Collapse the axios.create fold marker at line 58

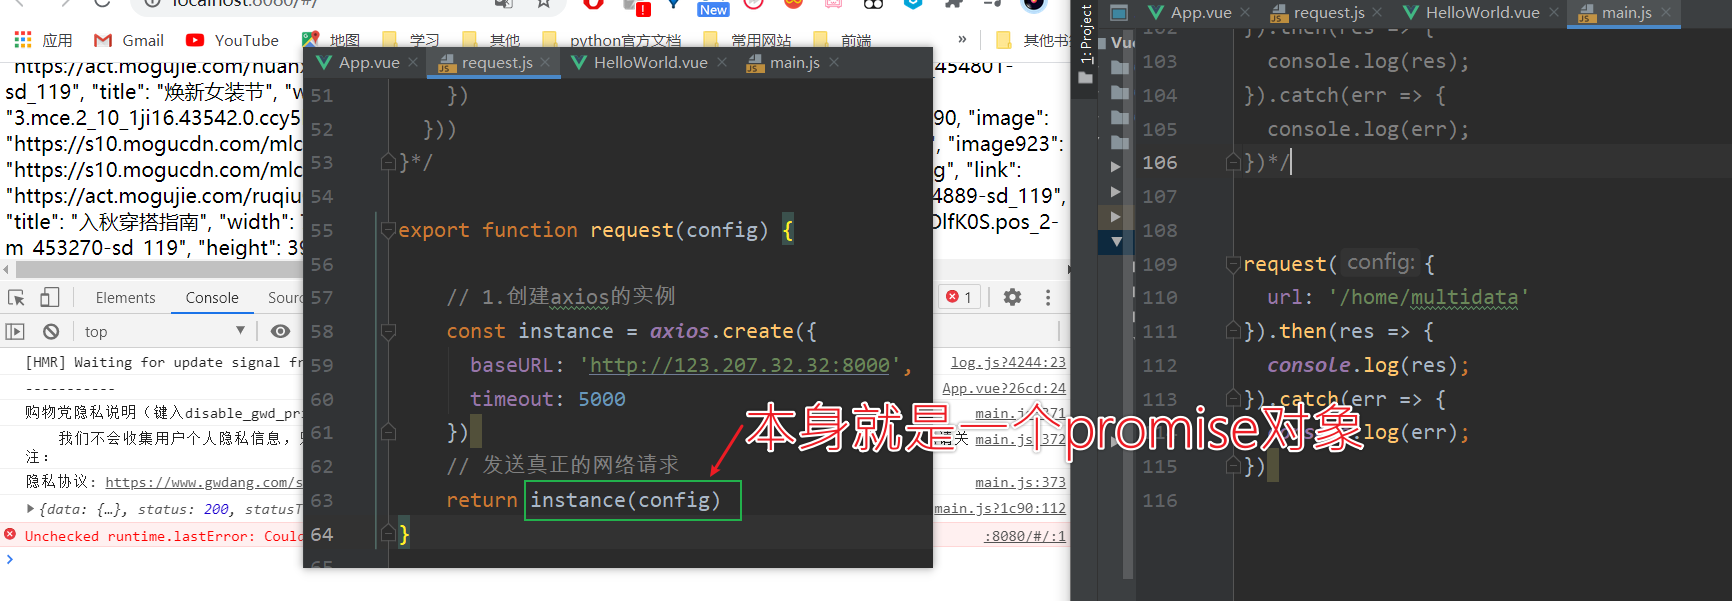[x=388, y=331]
